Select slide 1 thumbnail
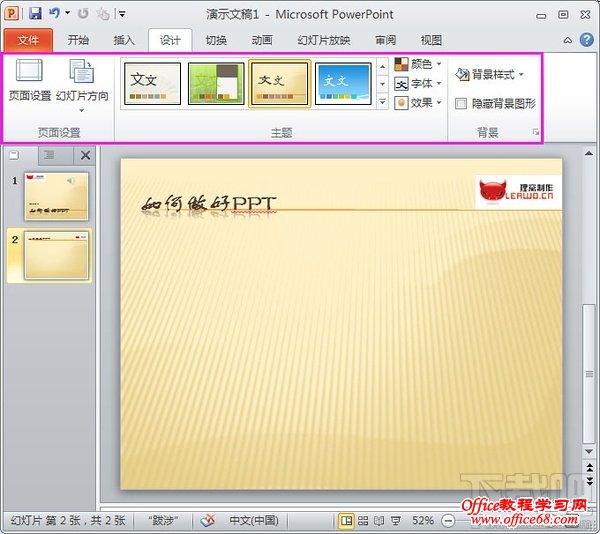 pos(56,197)
